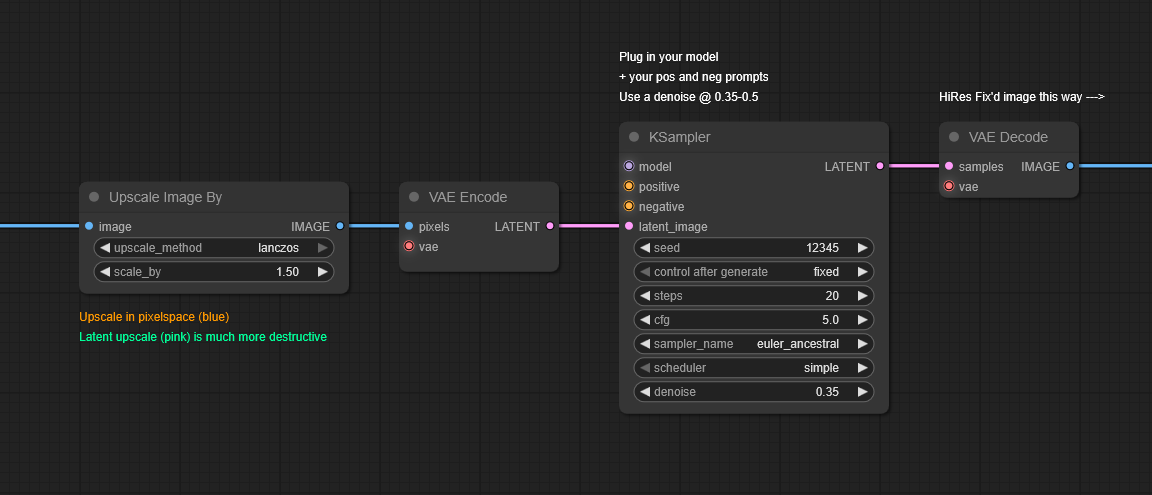This screenshot has width=1152, height=495.
Task: Click the VAE Encode vae input socket
Action: coord(409,246)
